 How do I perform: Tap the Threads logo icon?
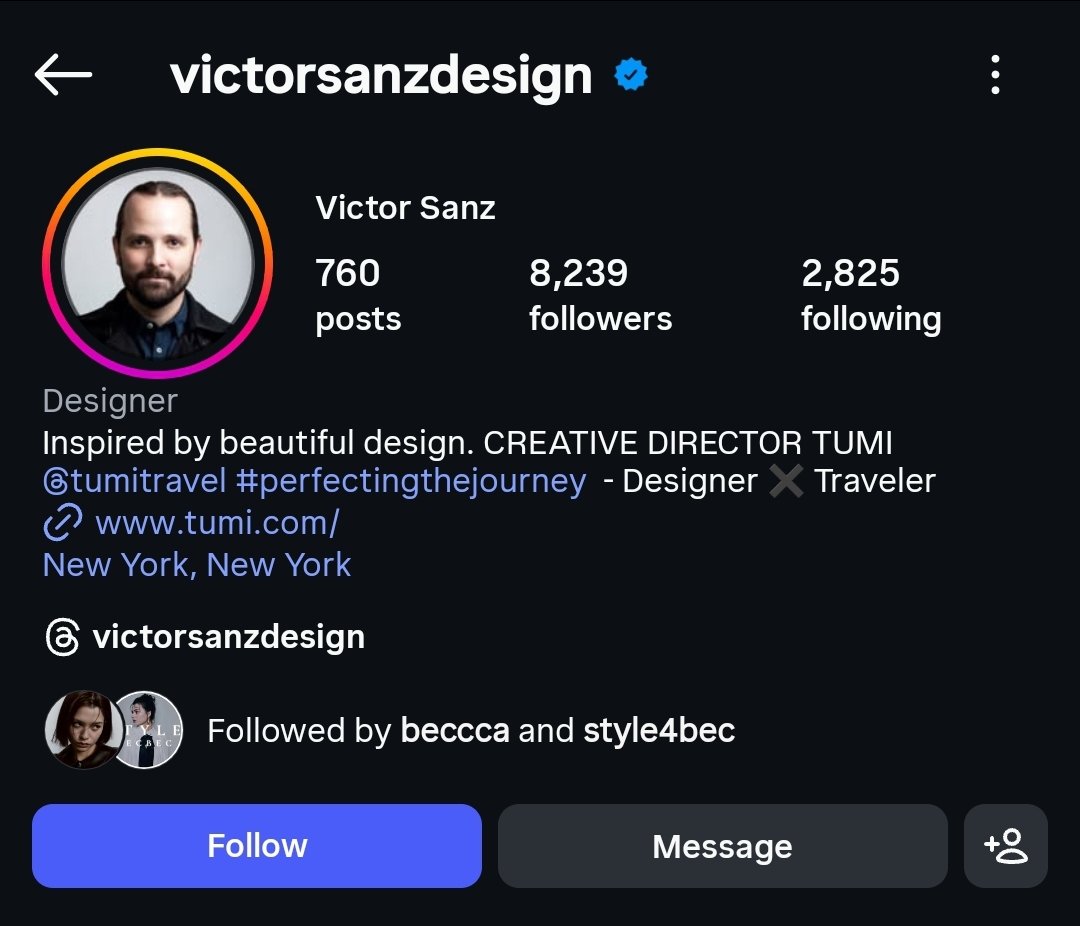(x=62, y=637)
